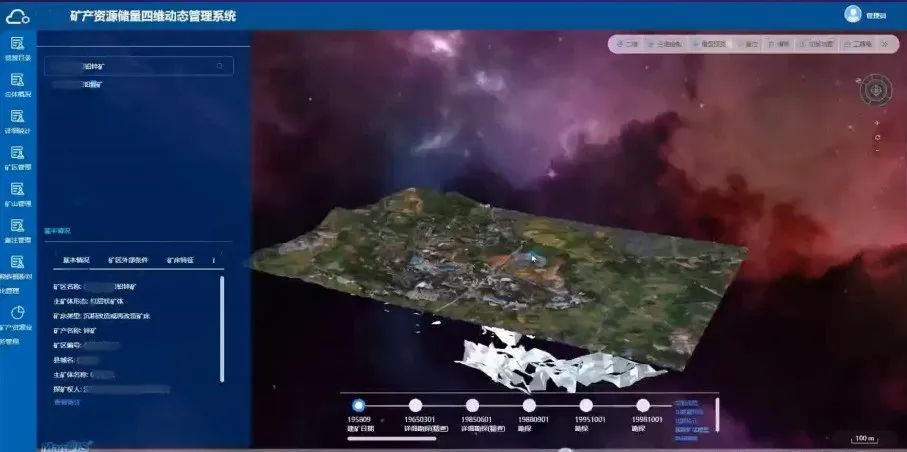Image resolution: width=907 pixels, height=452 pixels.
Task: Click the info panel vertical scrollbar
Action: click(x=222, y=329)
